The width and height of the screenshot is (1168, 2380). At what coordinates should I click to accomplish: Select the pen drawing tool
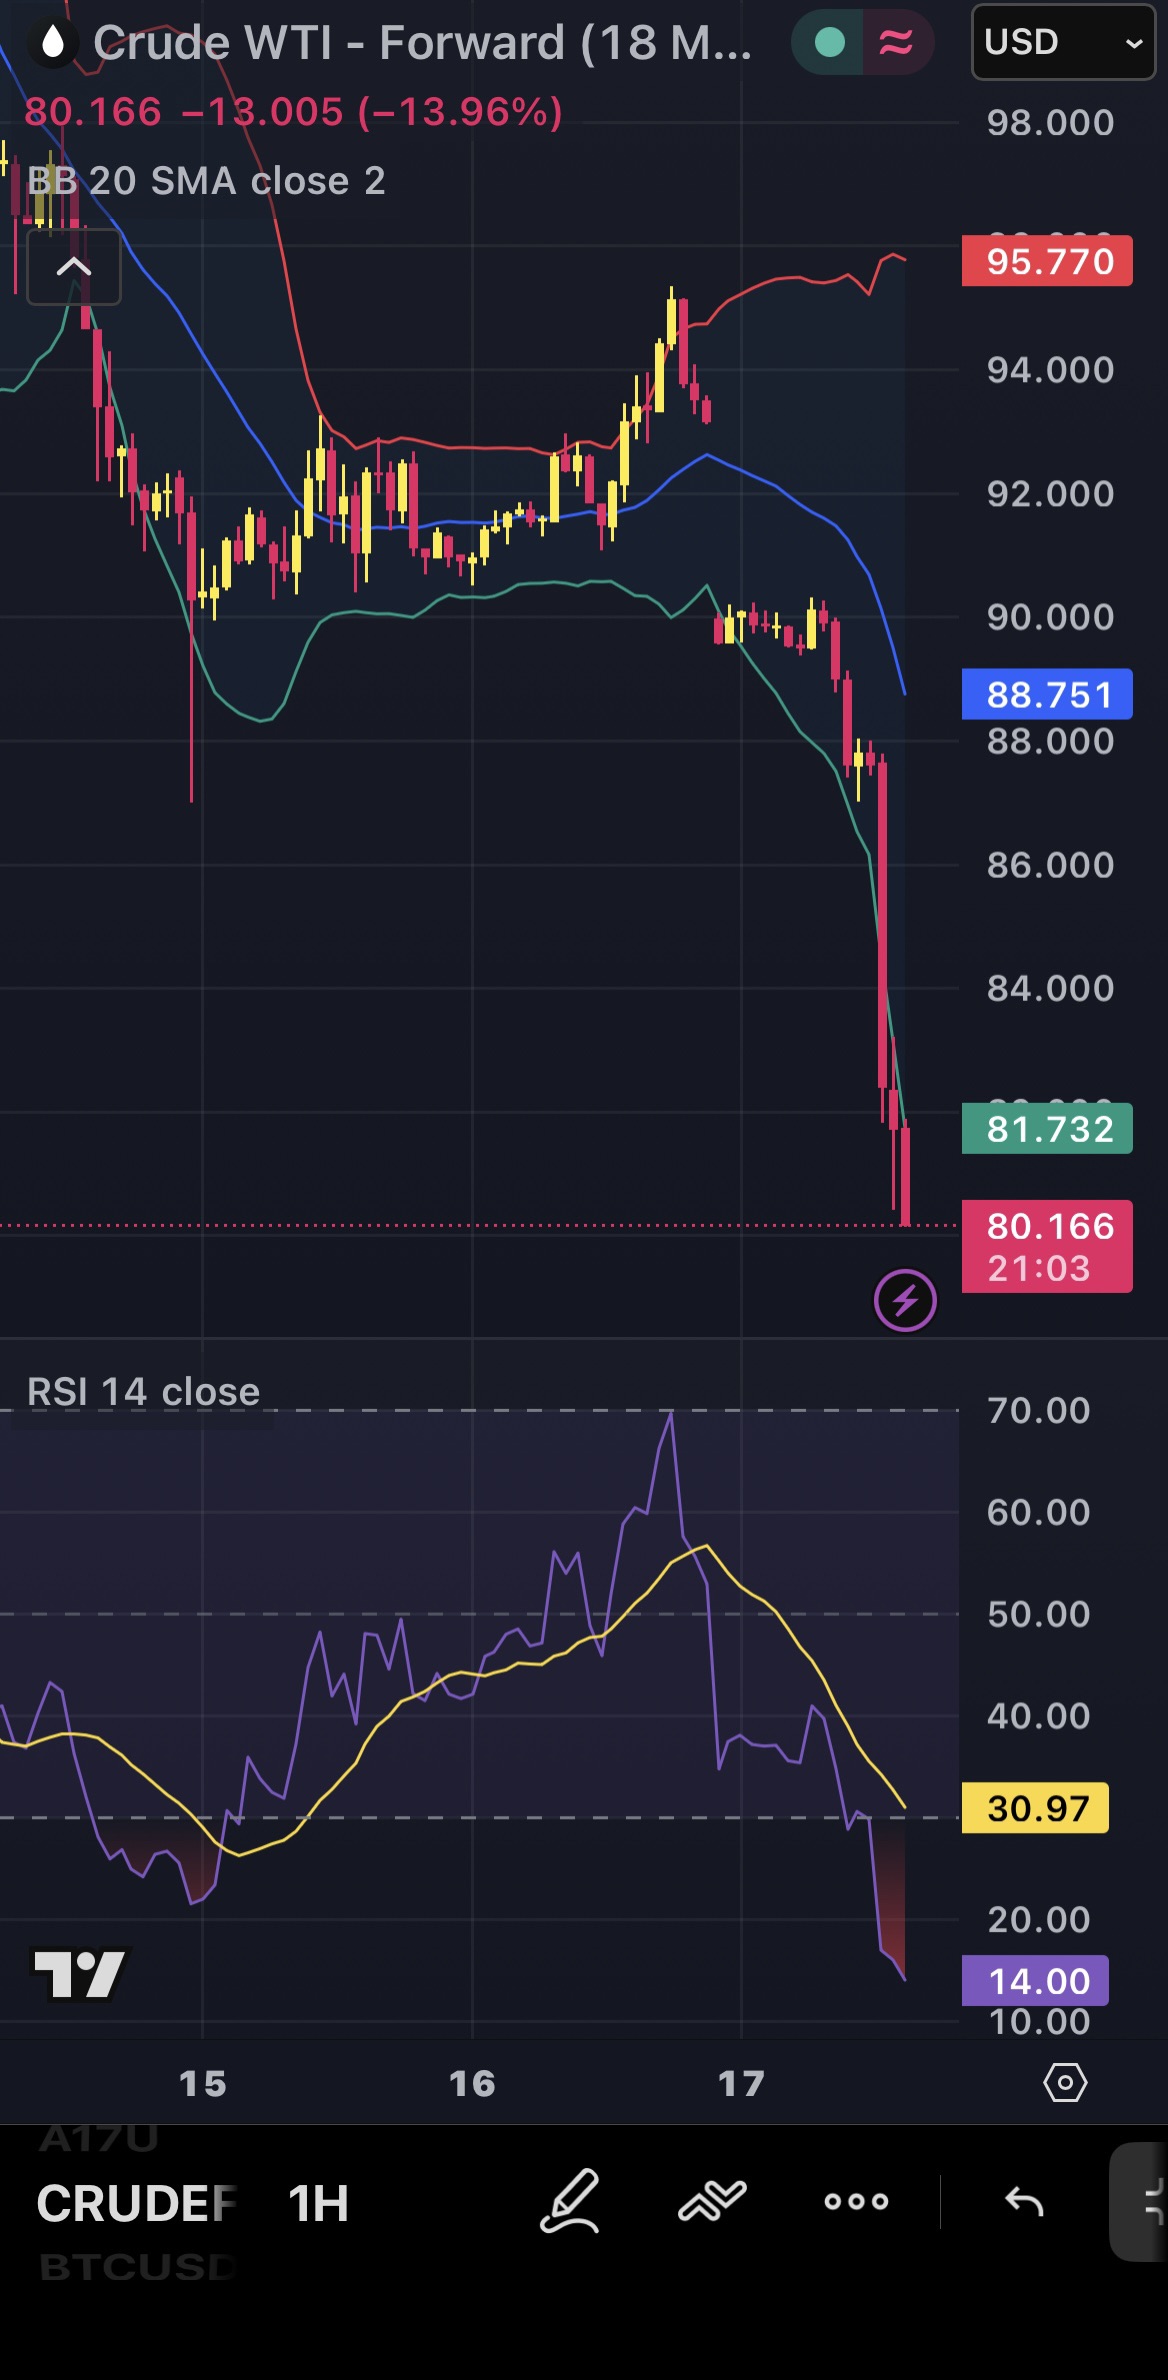570,2201
